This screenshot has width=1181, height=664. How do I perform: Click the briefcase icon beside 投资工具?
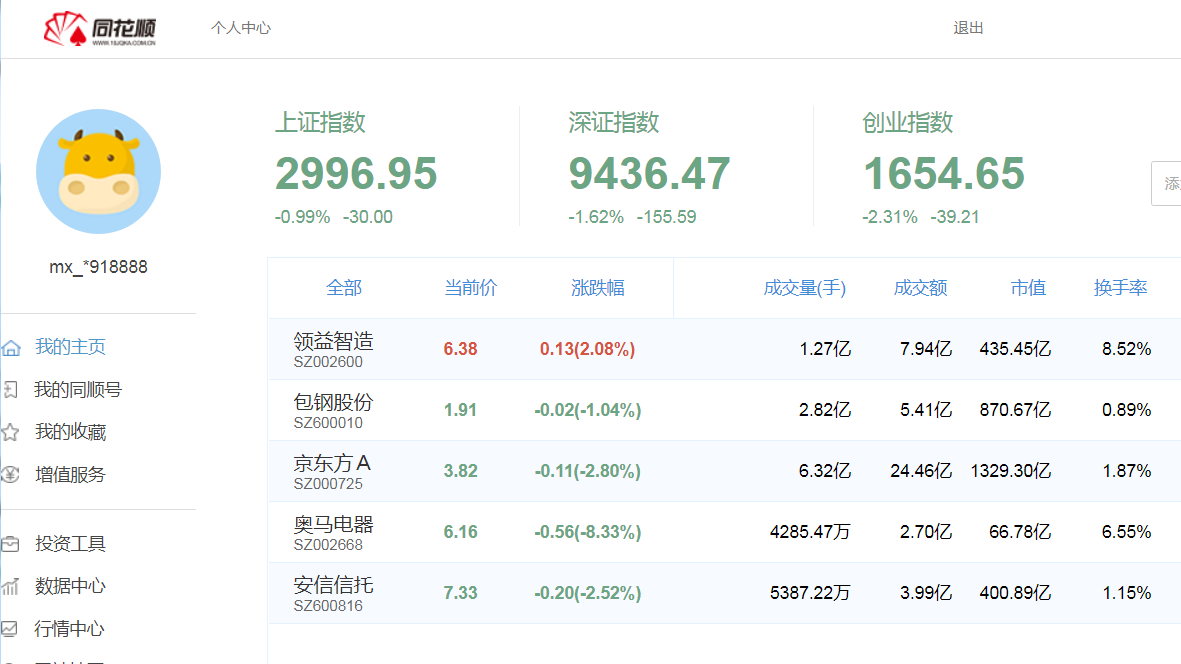point(11,544)
